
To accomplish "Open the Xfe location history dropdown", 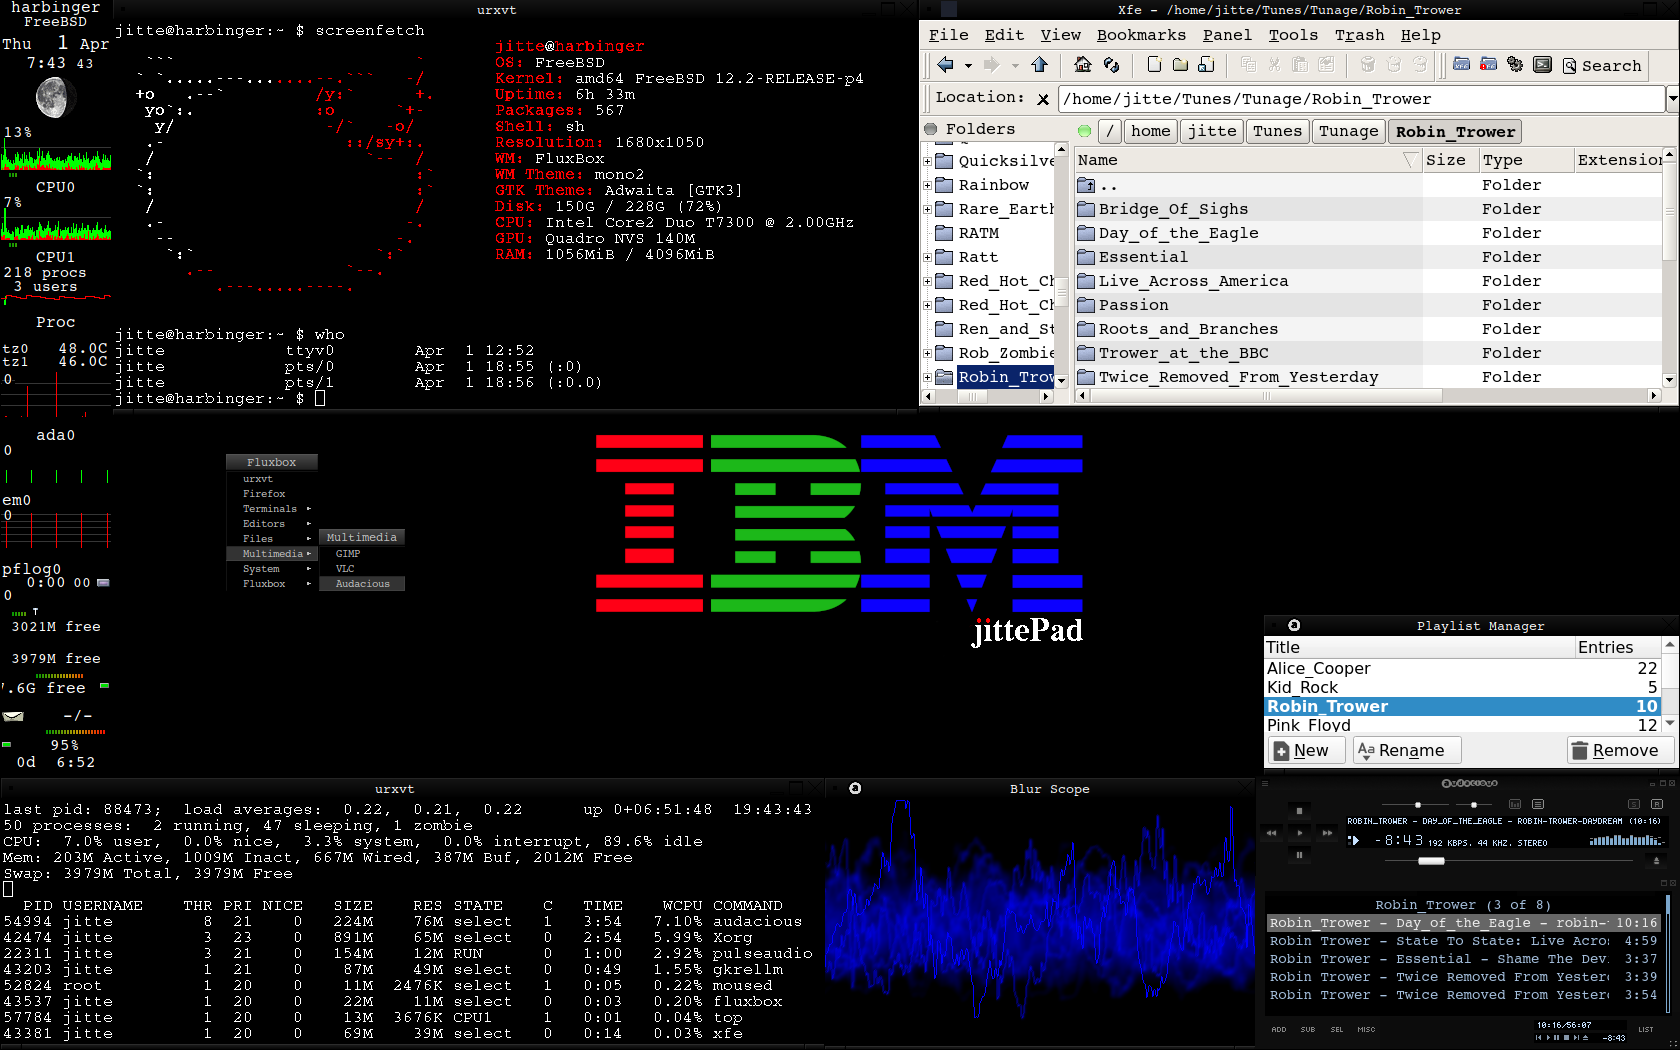I will pyautogui.click(x=1672, y=99).
